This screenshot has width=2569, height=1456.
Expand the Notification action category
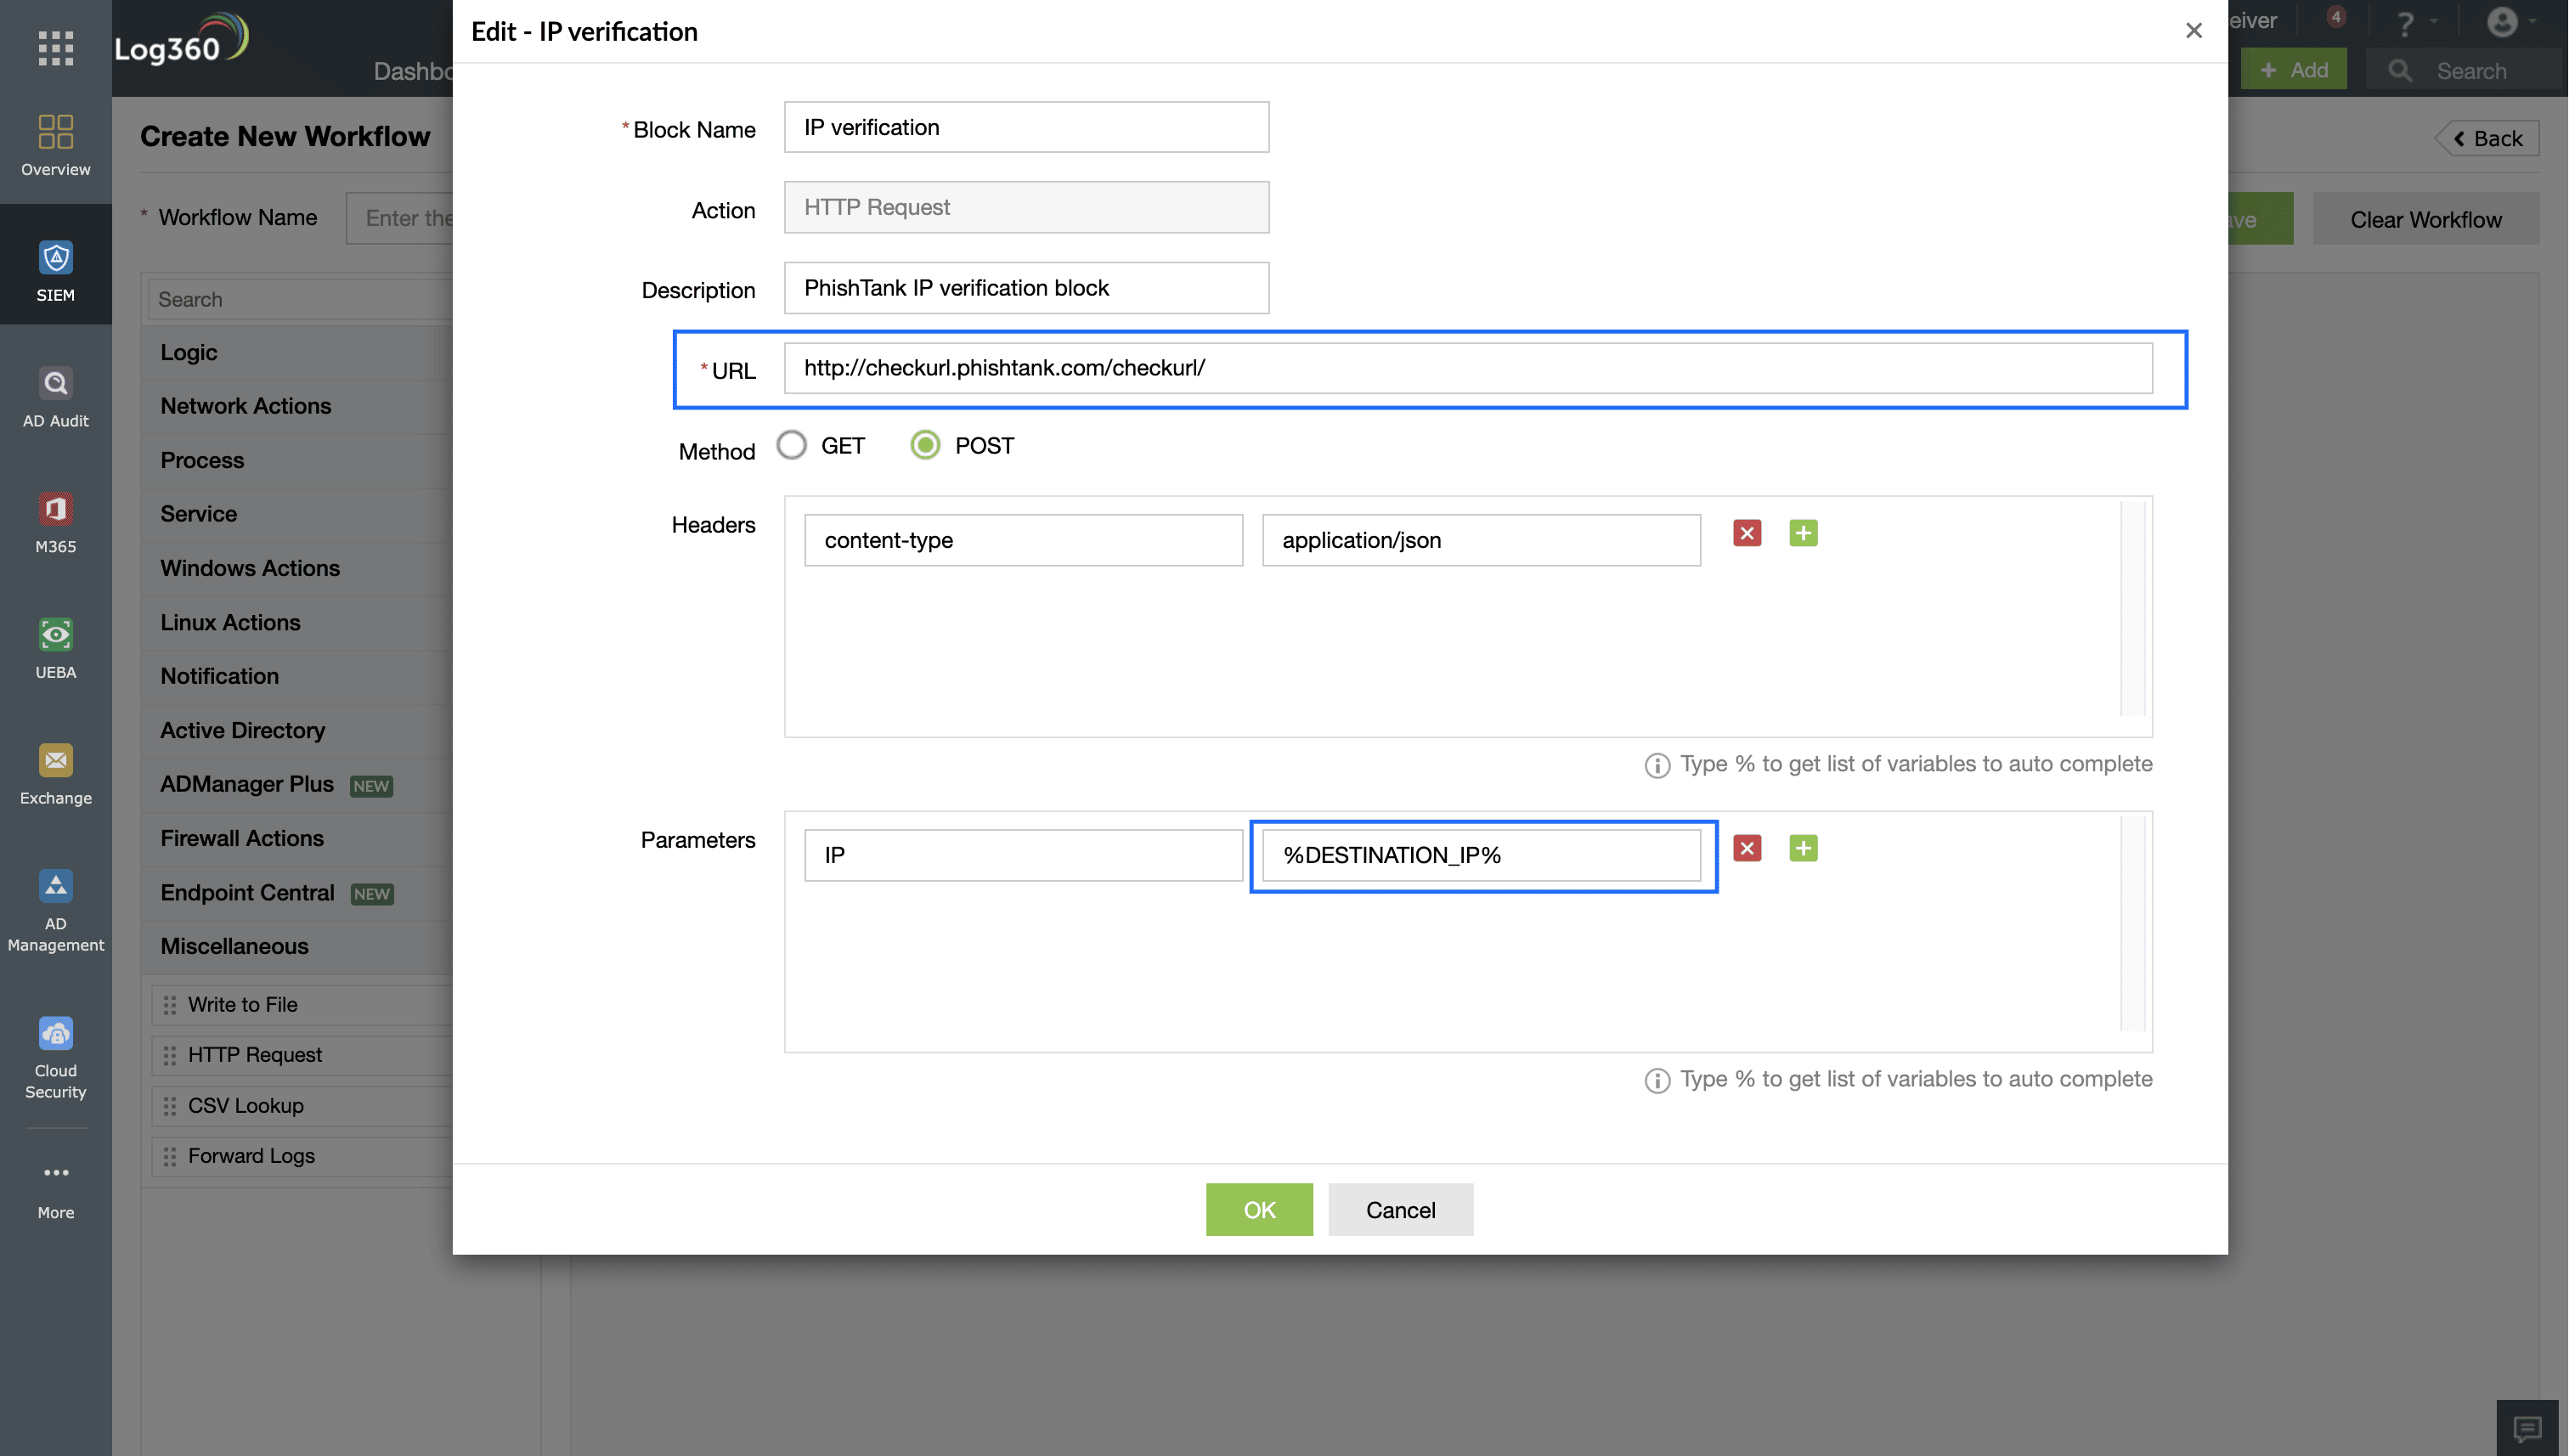pyautogui.click(x=220, y=676)
